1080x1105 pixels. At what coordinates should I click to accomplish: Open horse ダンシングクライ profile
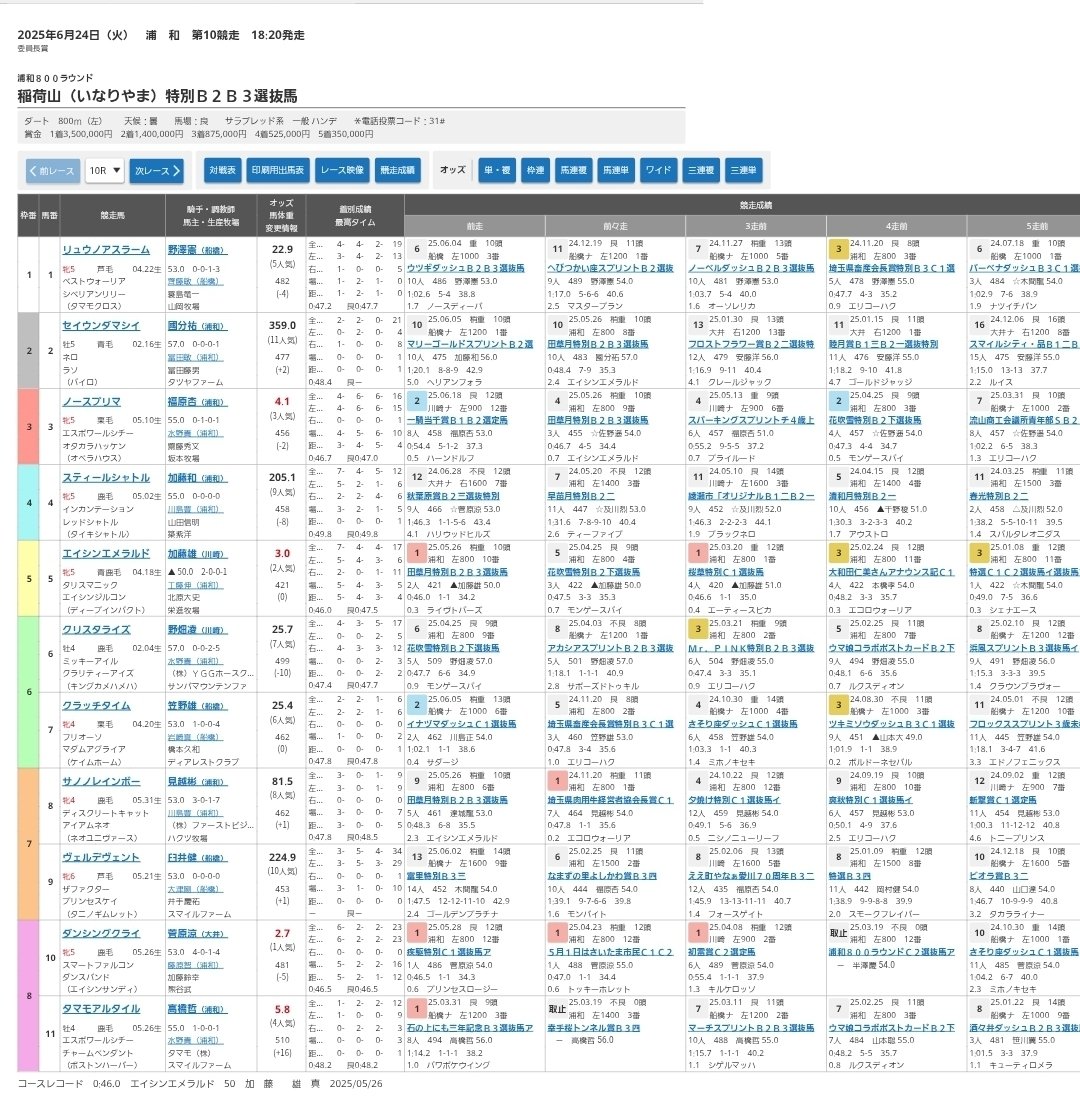tap(101, 933)
